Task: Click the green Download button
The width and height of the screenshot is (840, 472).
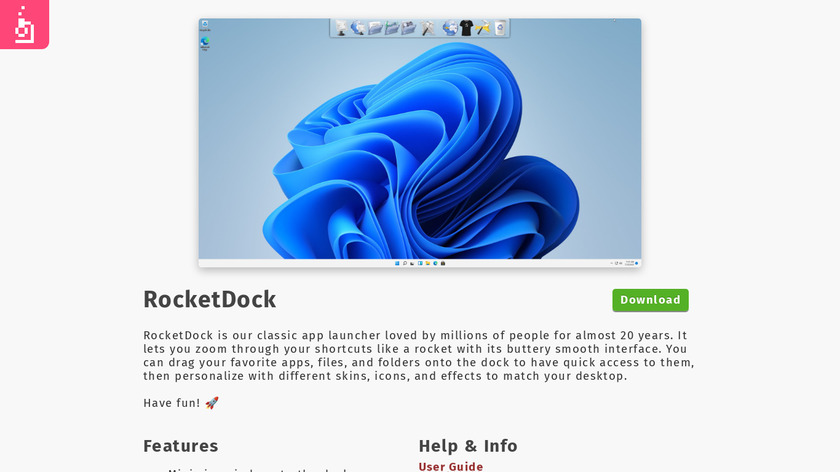Action: click(x=650, y=300)
